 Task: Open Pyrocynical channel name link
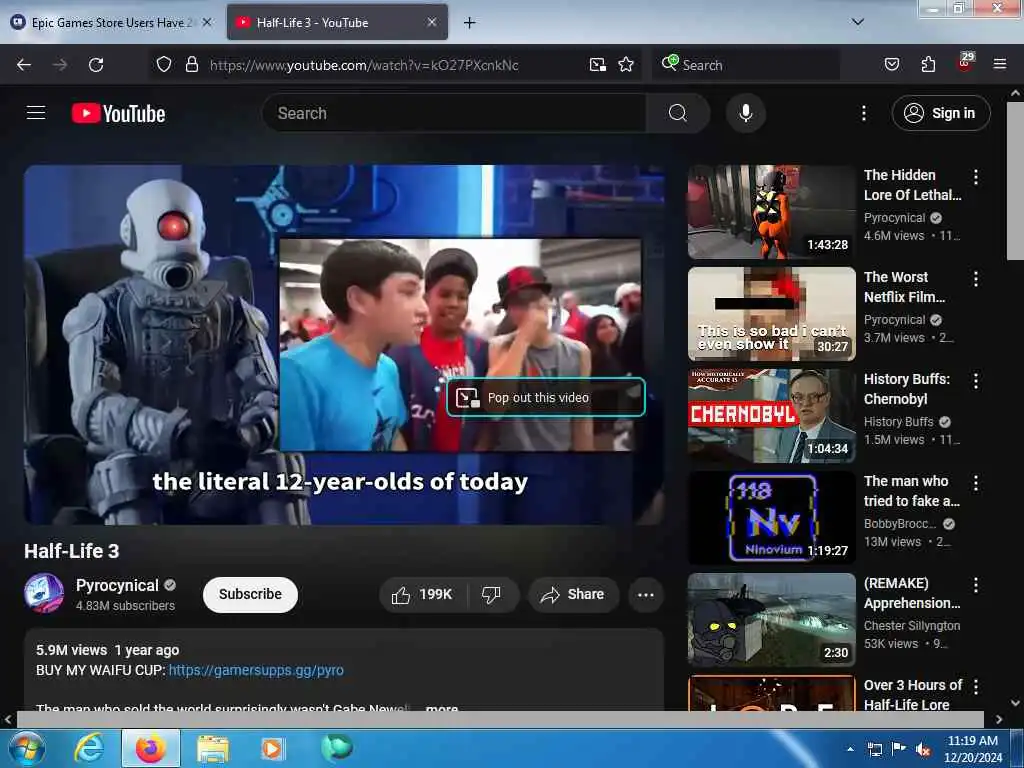[x=118, y=585]
